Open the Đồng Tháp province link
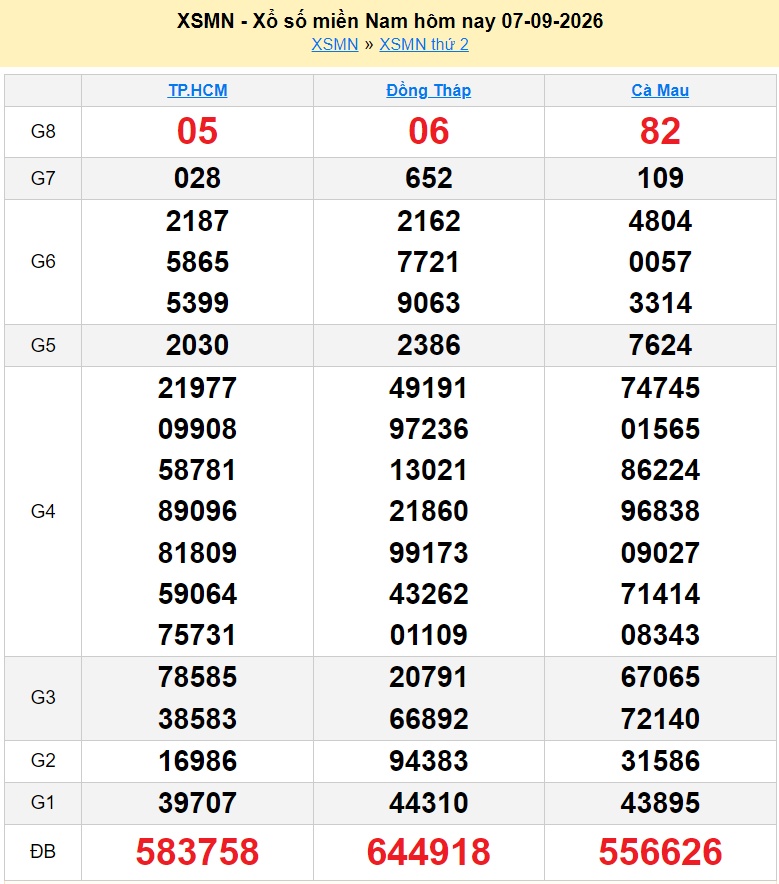The height and width of the screenshot is (884, 779). tap(428, 90)
